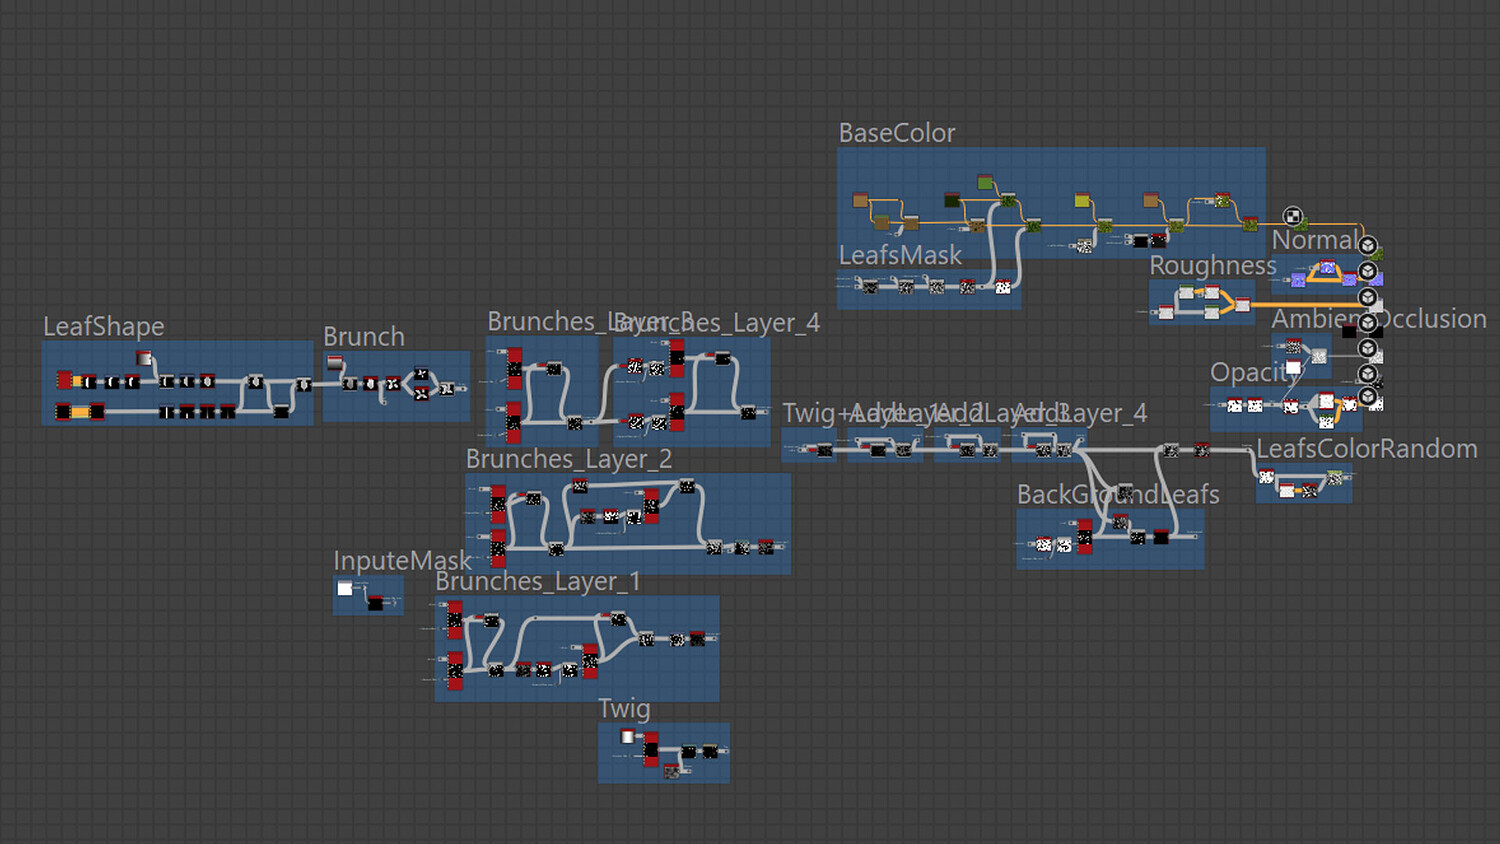The image size is (1500, 844).
Task: Click the cube badge ending the orange roughness wire
Action: (x=1368, y=298)
